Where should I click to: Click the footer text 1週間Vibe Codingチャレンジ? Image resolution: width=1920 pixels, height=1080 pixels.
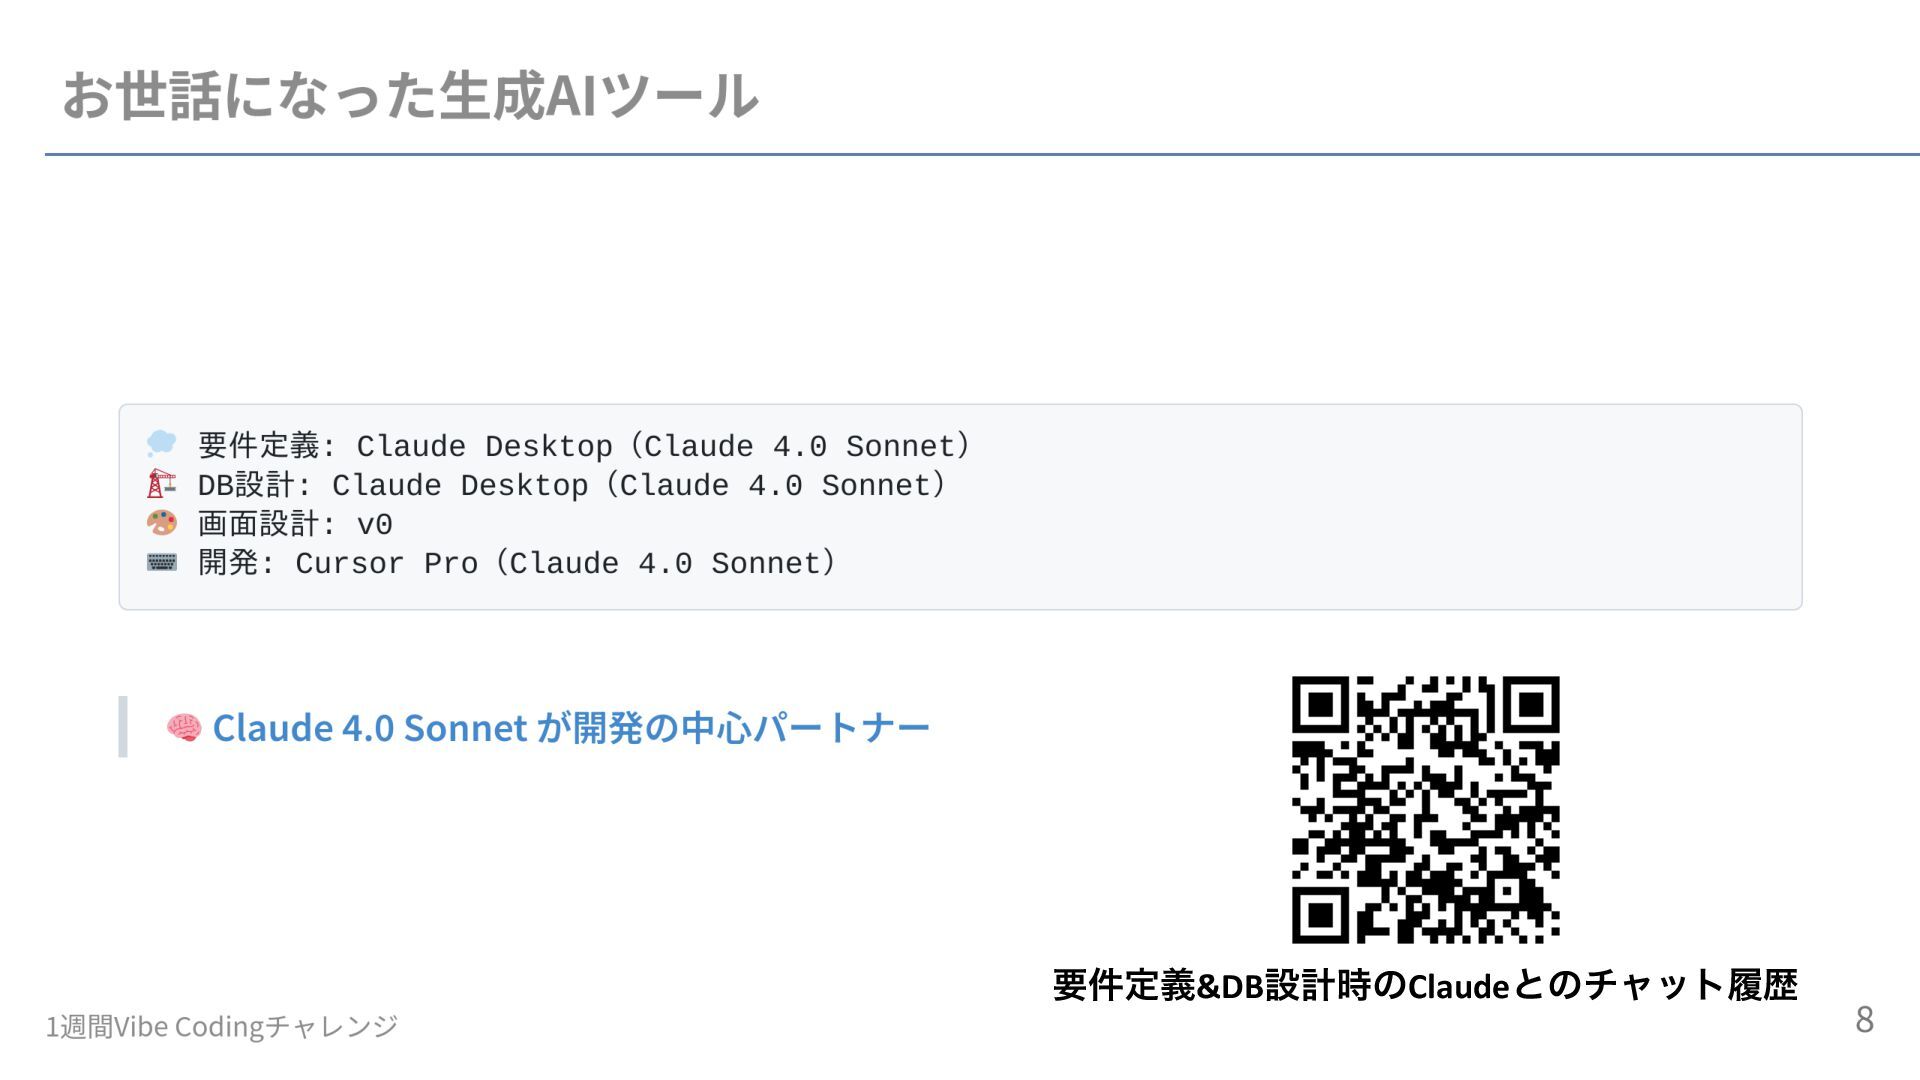[x=222, y=1027]
